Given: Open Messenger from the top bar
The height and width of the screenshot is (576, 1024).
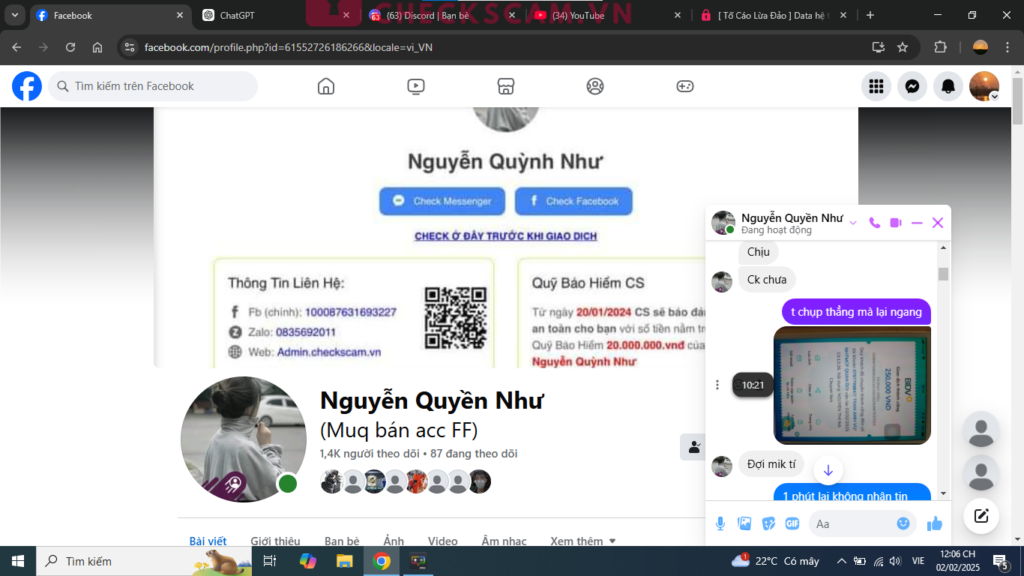Looking at the screenshot, I should (912, 87).
